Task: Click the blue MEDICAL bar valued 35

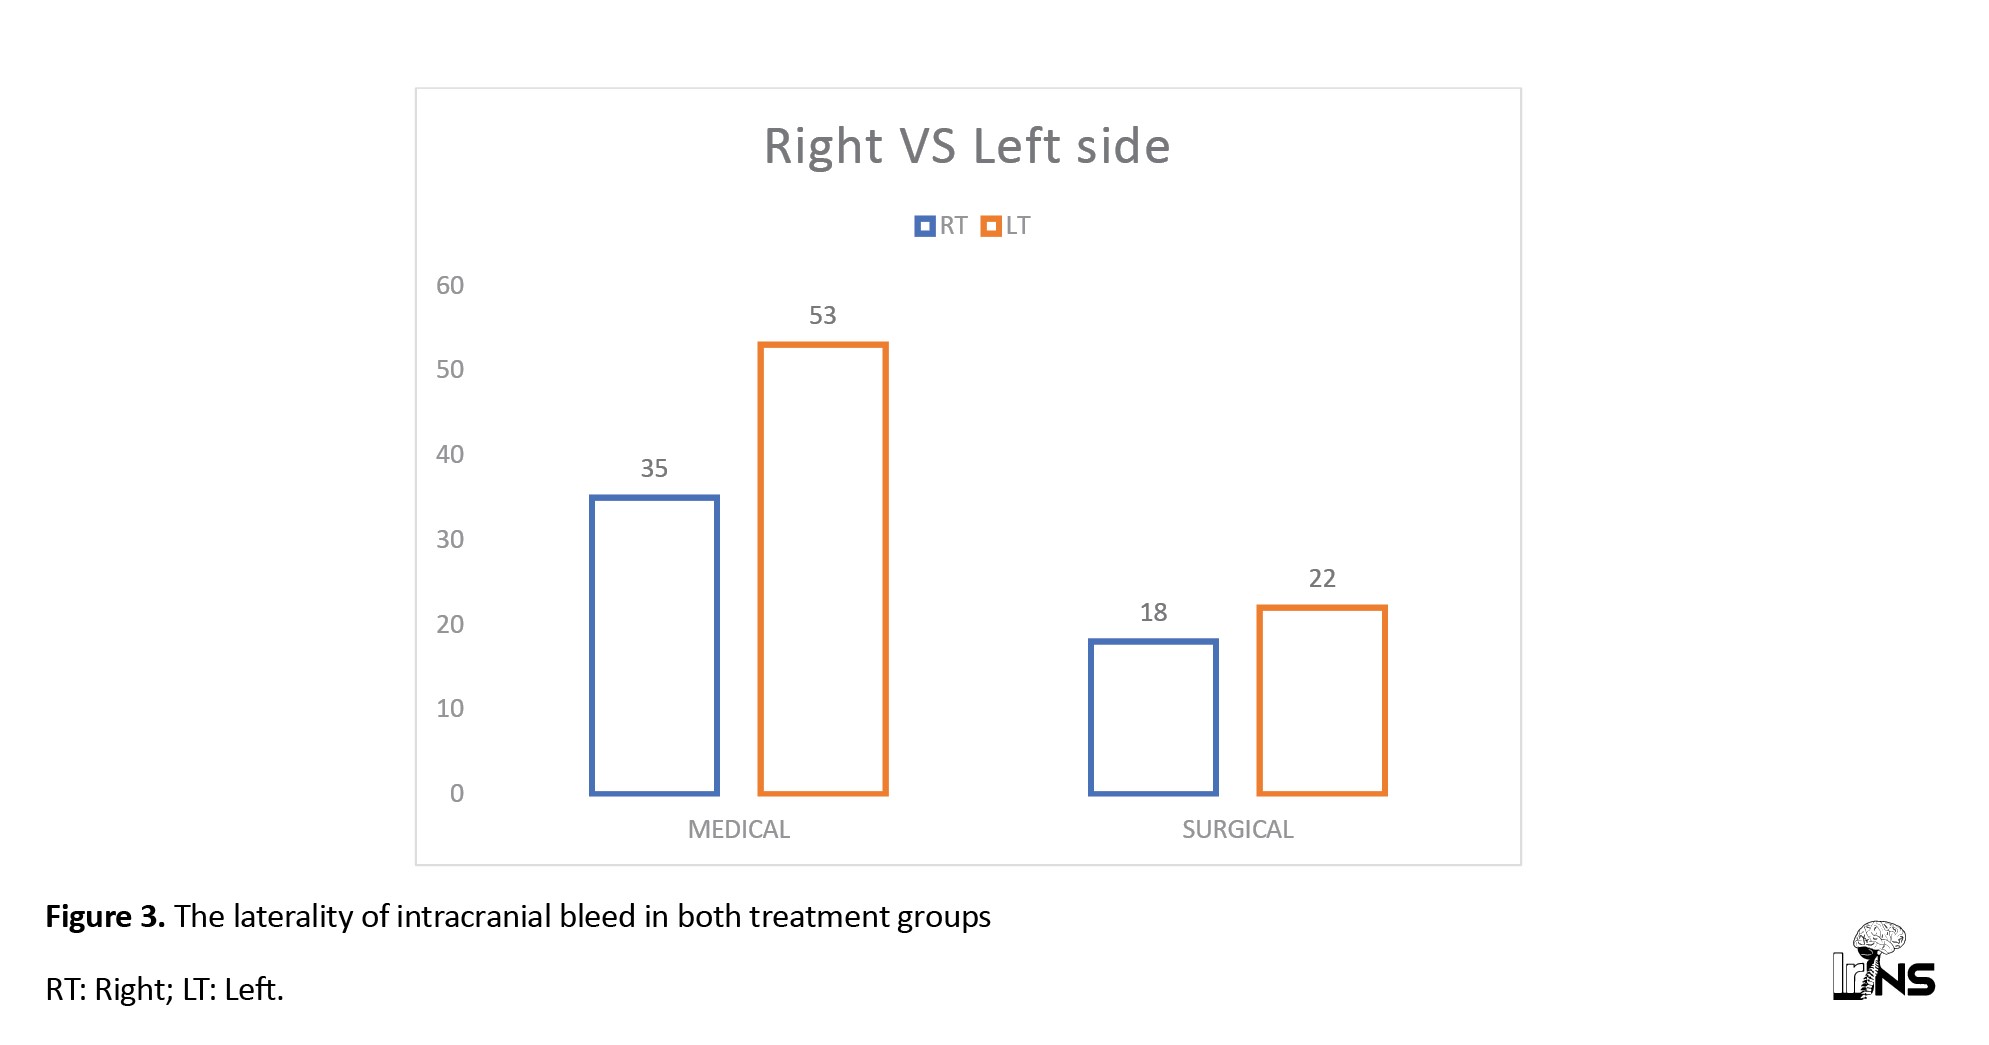Action: click(654, 645)
